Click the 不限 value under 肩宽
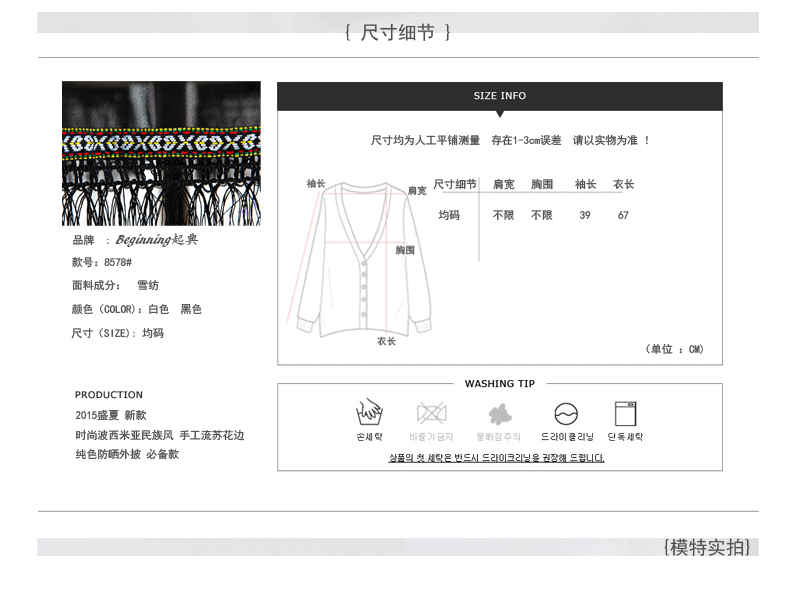This screenshot has width=790, height=599. click(503, 215)
